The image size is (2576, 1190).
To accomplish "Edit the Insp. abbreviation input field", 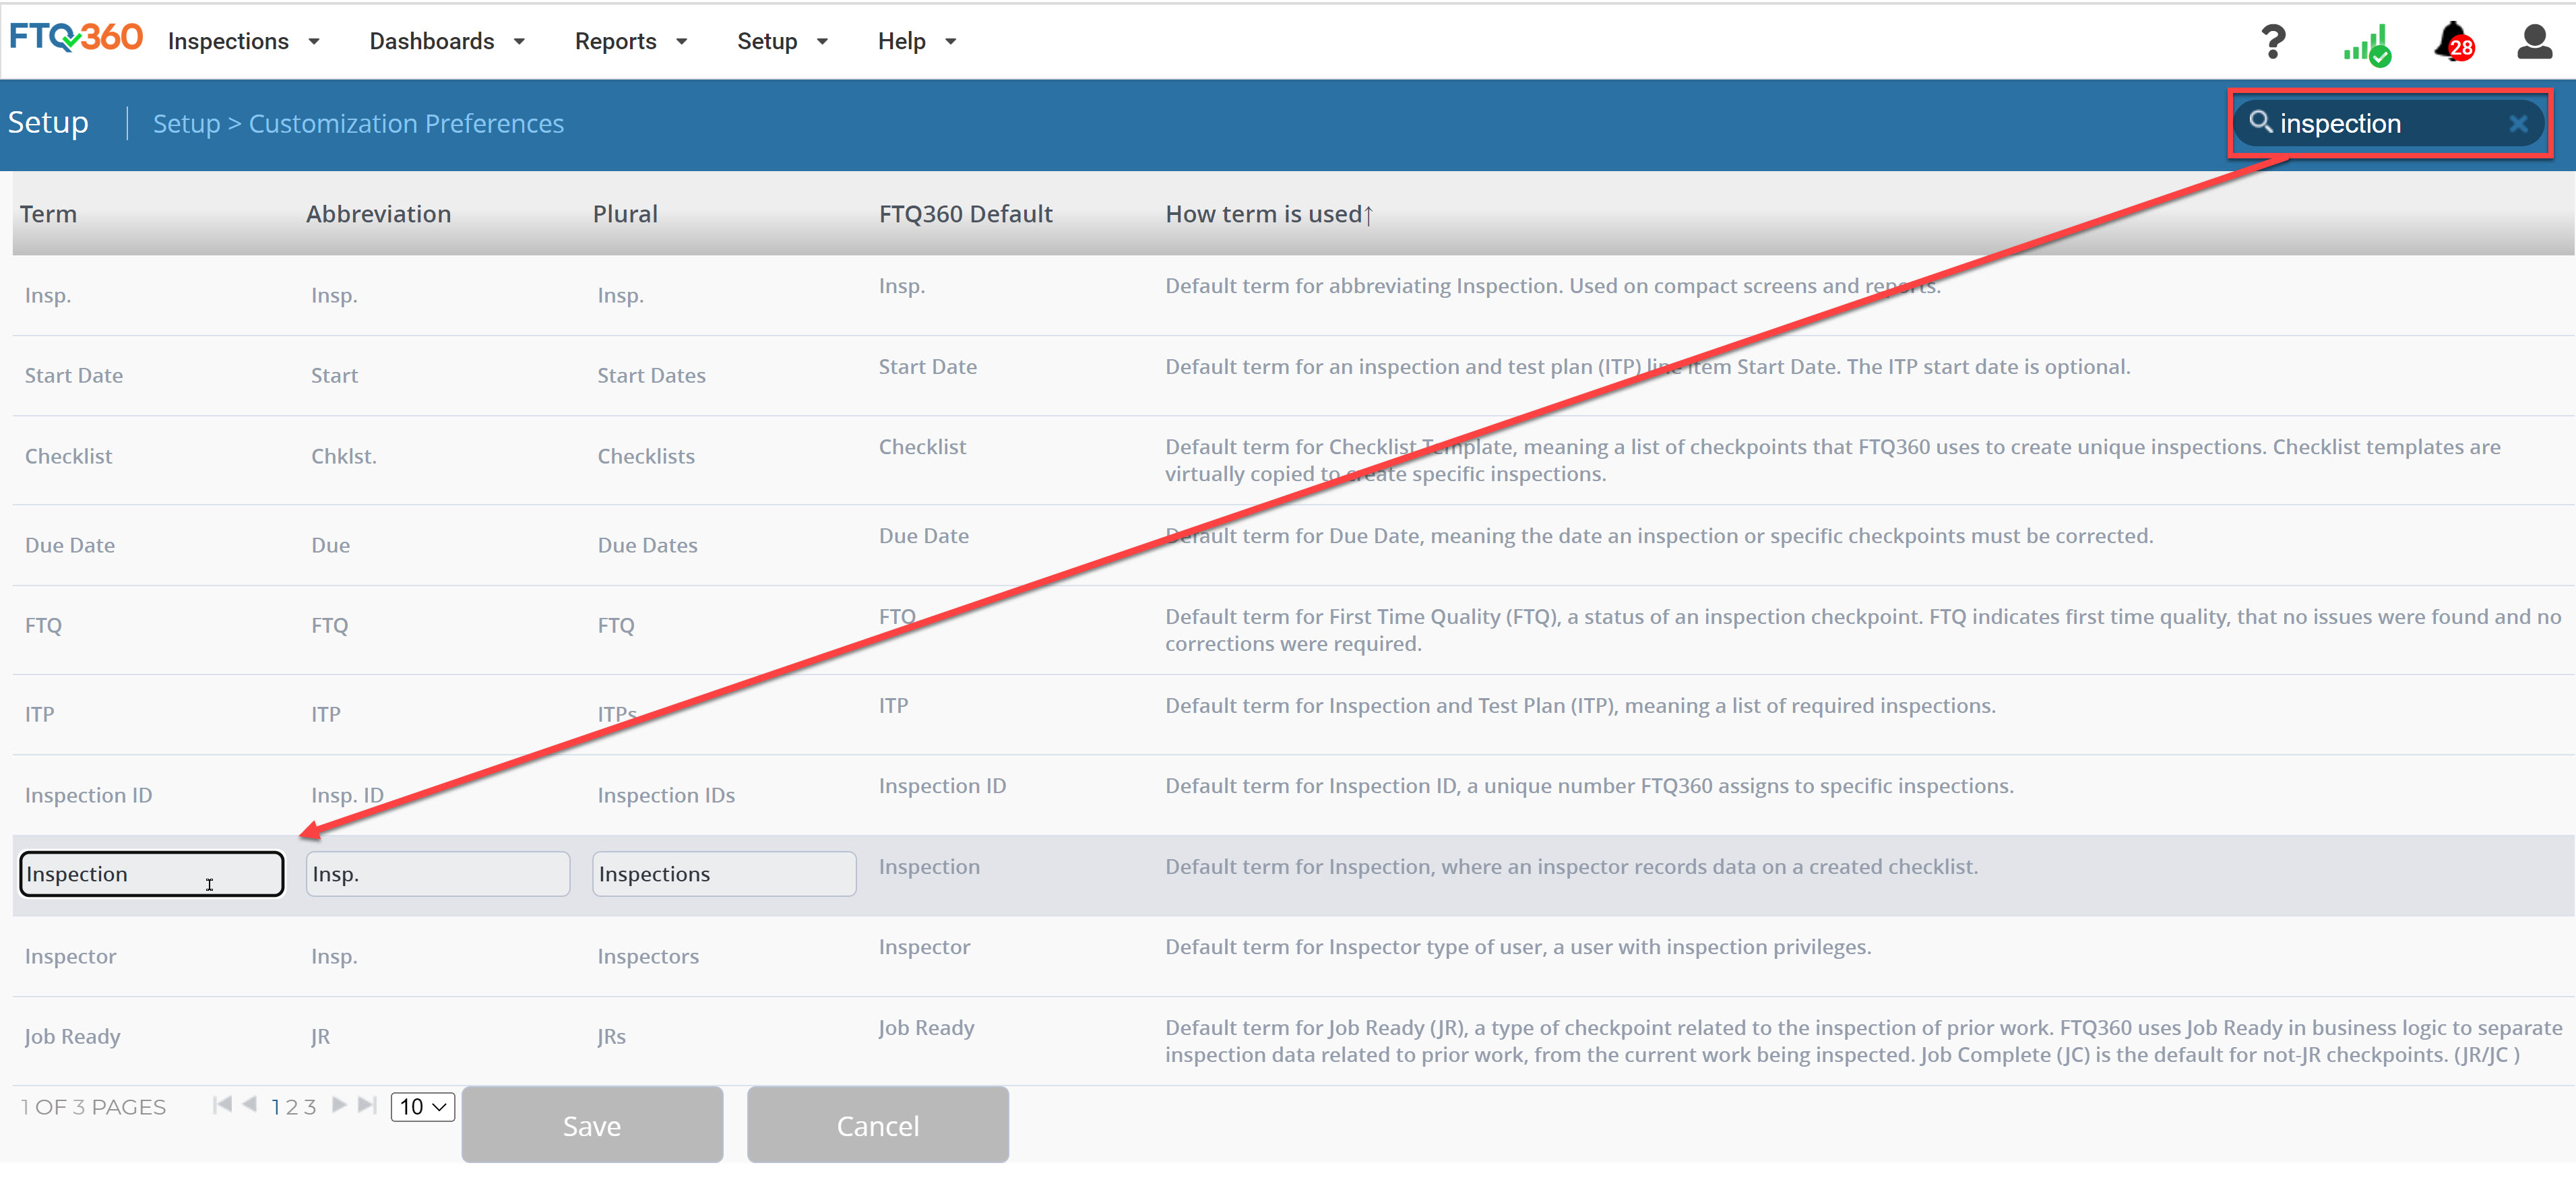I will tap(438, 874).
